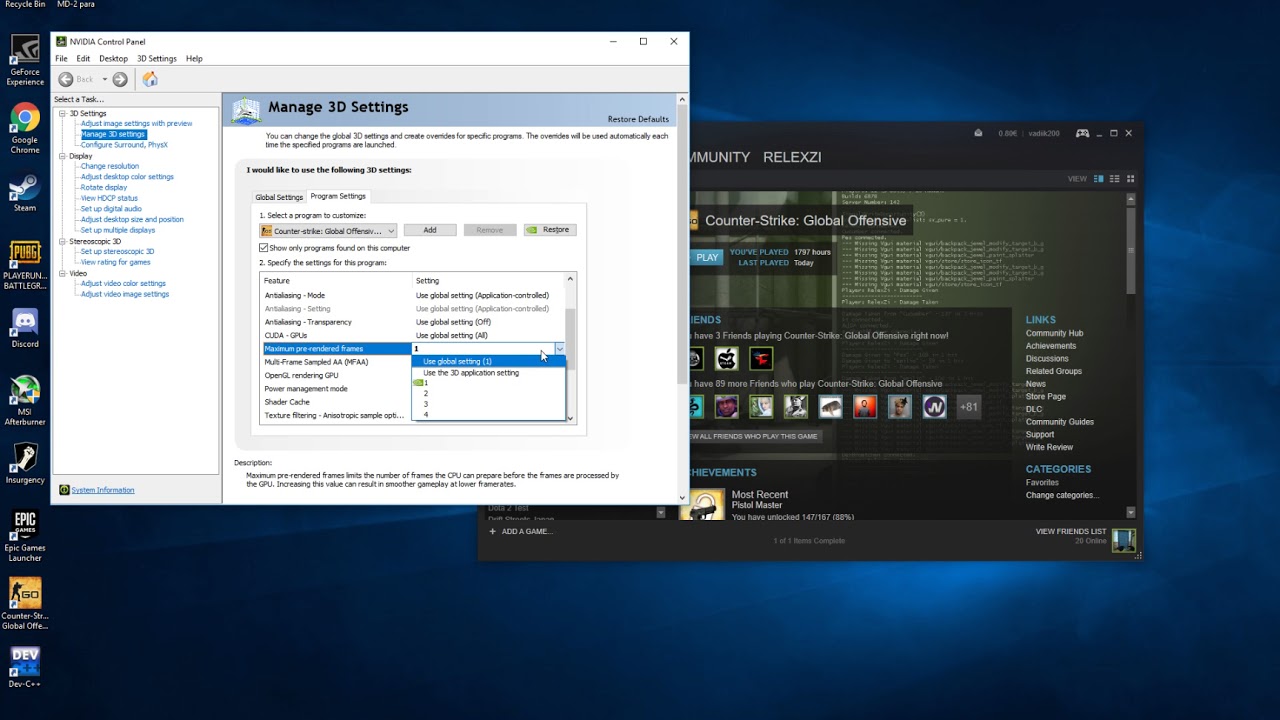Open Community Hub link in Steam
Viewport: 1280px width, 720px height.
coord(1054,333)
